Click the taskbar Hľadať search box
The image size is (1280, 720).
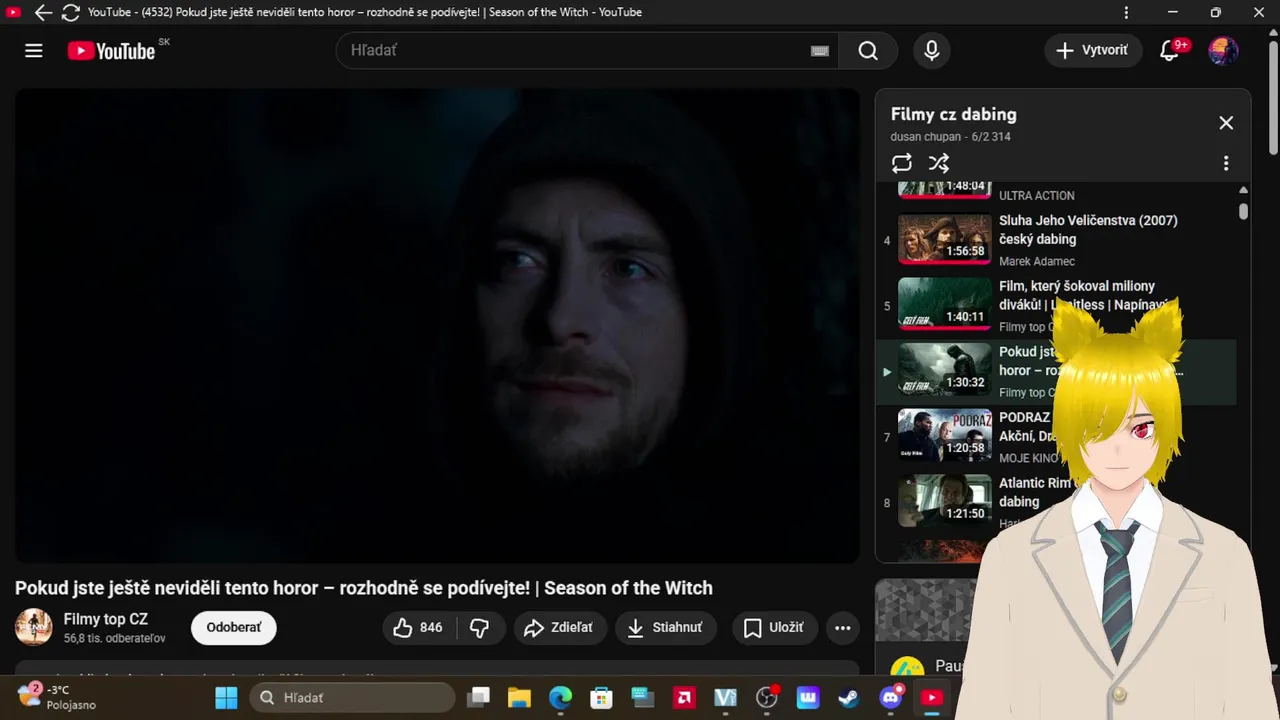[x=352, y=698]
